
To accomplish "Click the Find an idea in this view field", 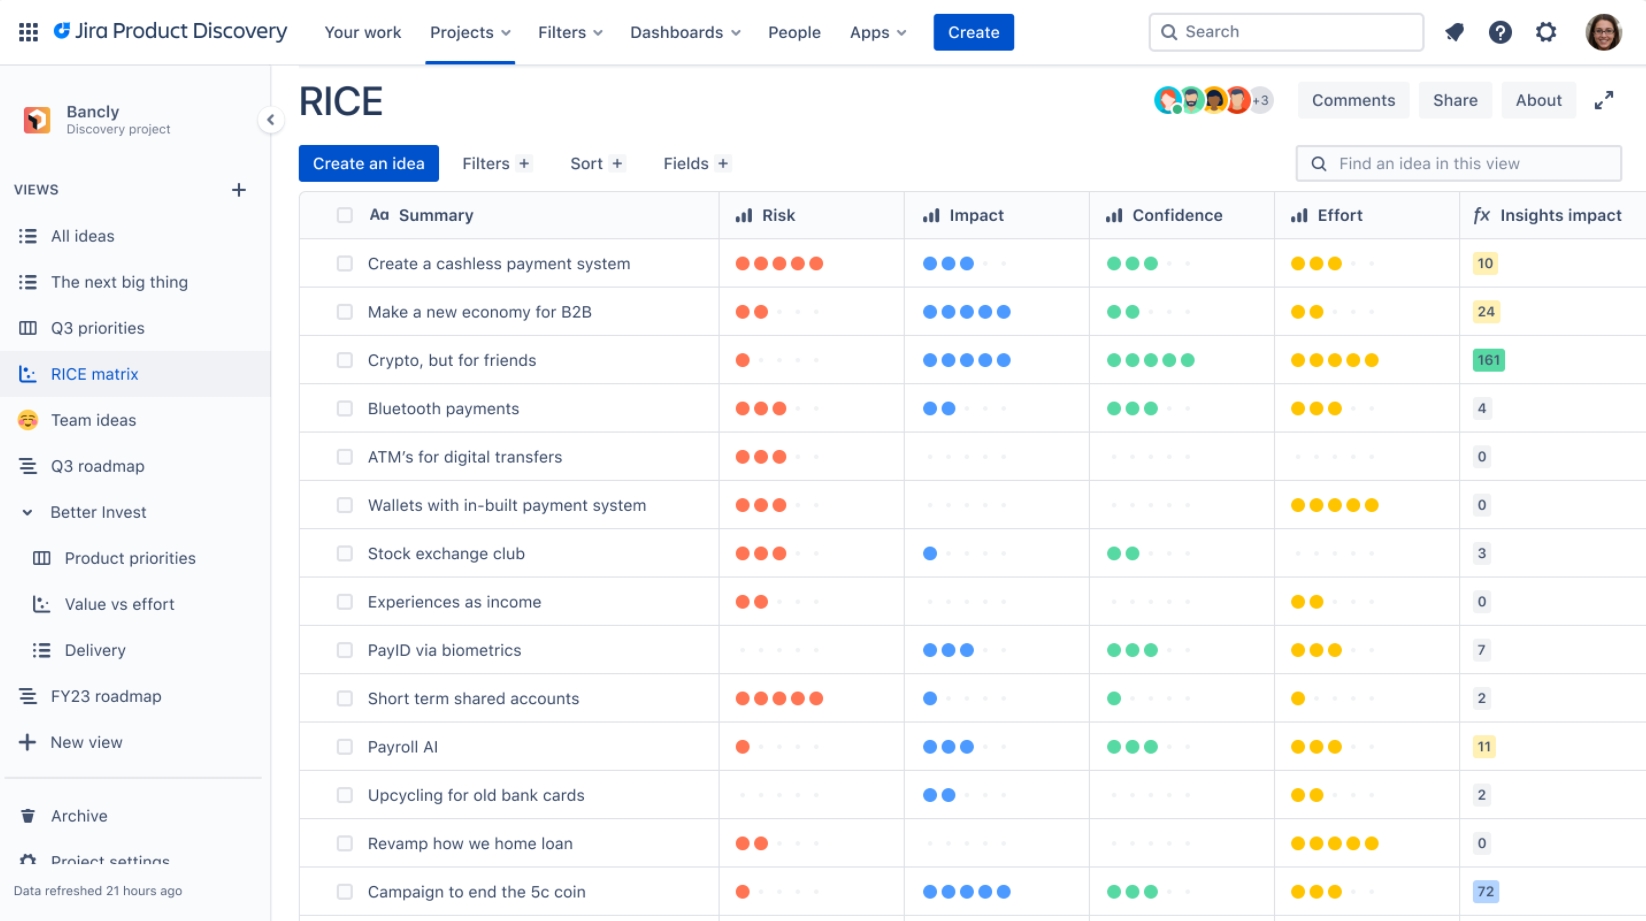I will pos(1458,163).
